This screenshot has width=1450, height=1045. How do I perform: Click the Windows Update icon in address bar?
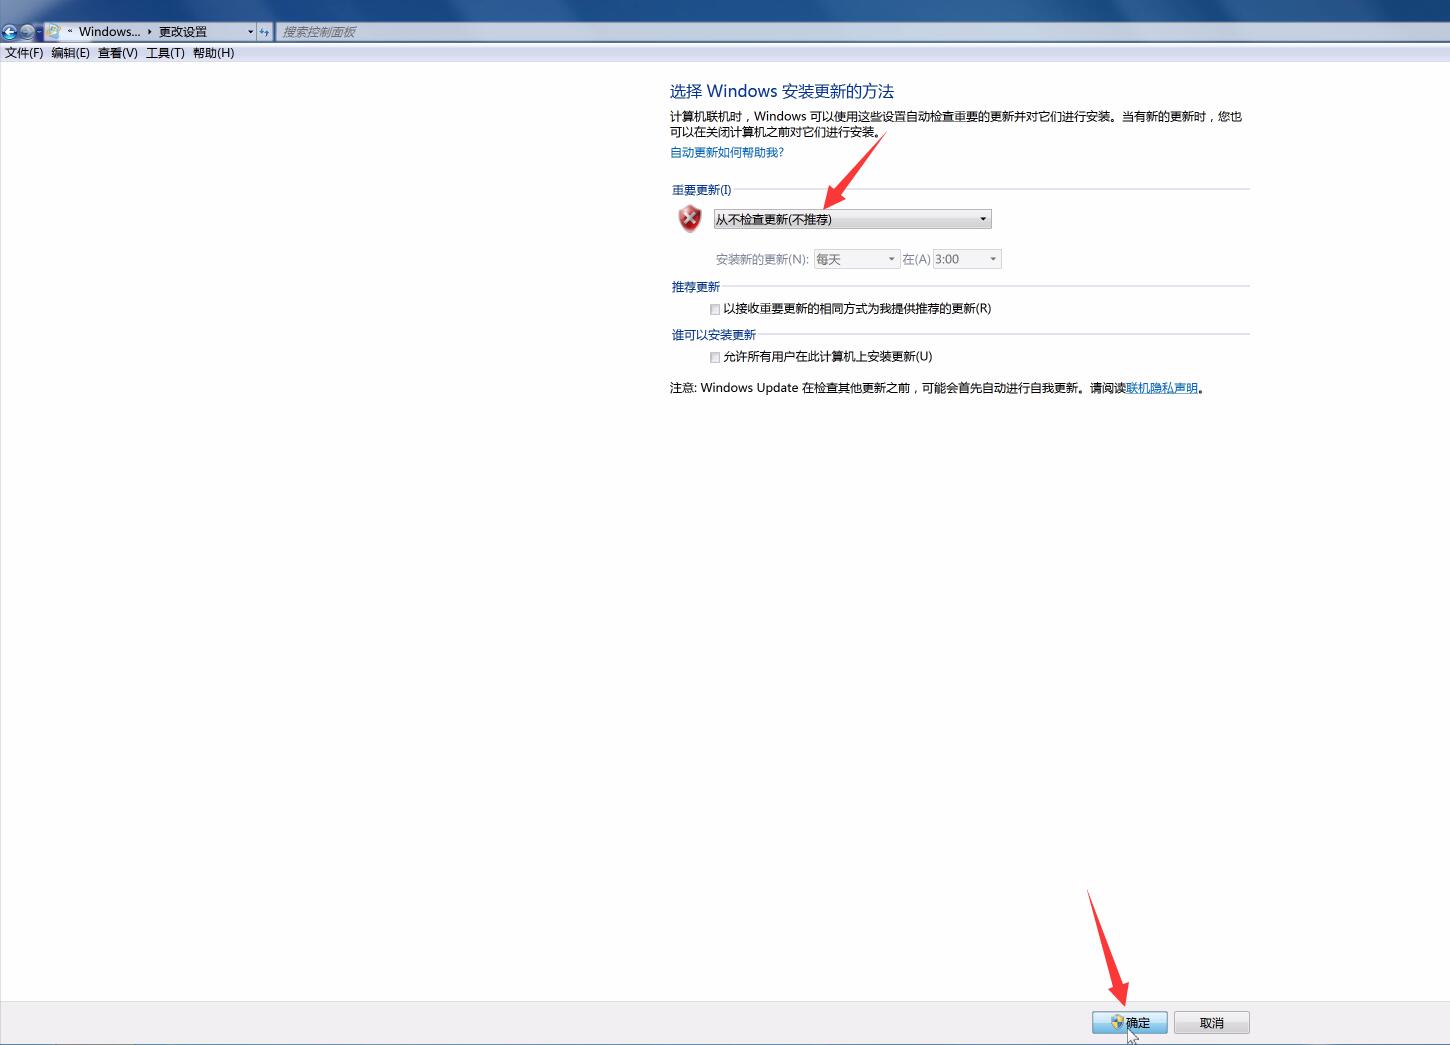coord(53,32)
